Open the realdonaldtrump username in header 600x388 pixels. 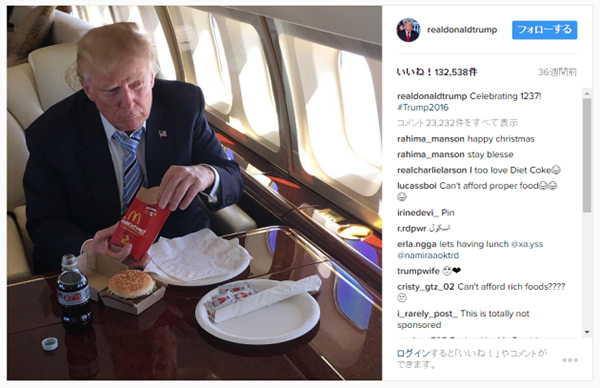462,30
